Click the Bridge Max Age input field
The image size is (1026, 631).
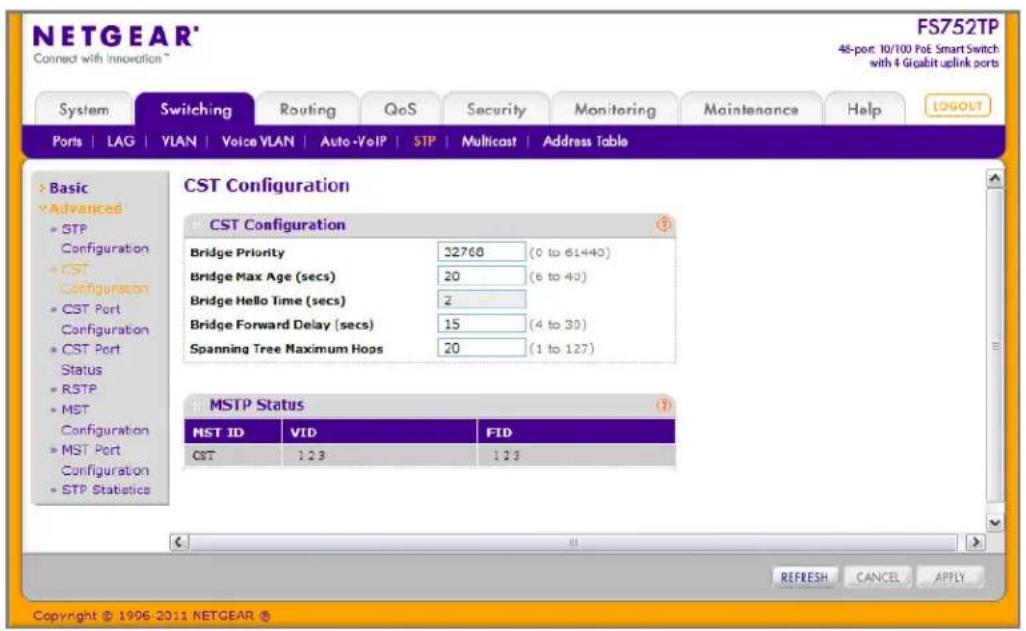481,276
